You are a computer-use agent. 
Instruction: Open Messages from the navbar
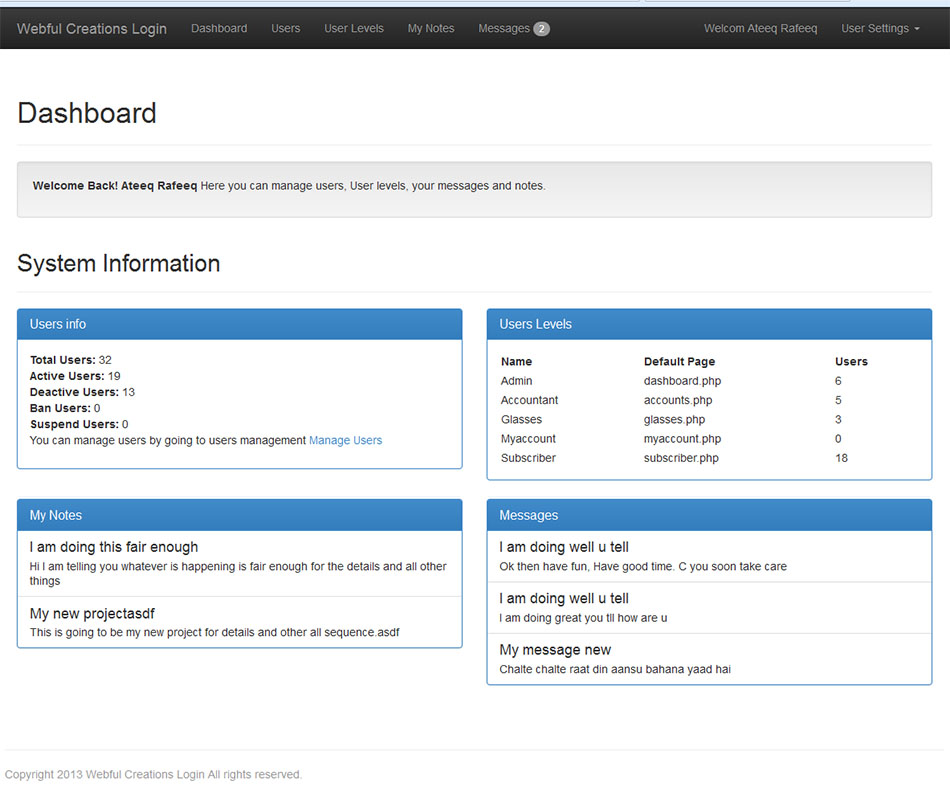(504, 29)
